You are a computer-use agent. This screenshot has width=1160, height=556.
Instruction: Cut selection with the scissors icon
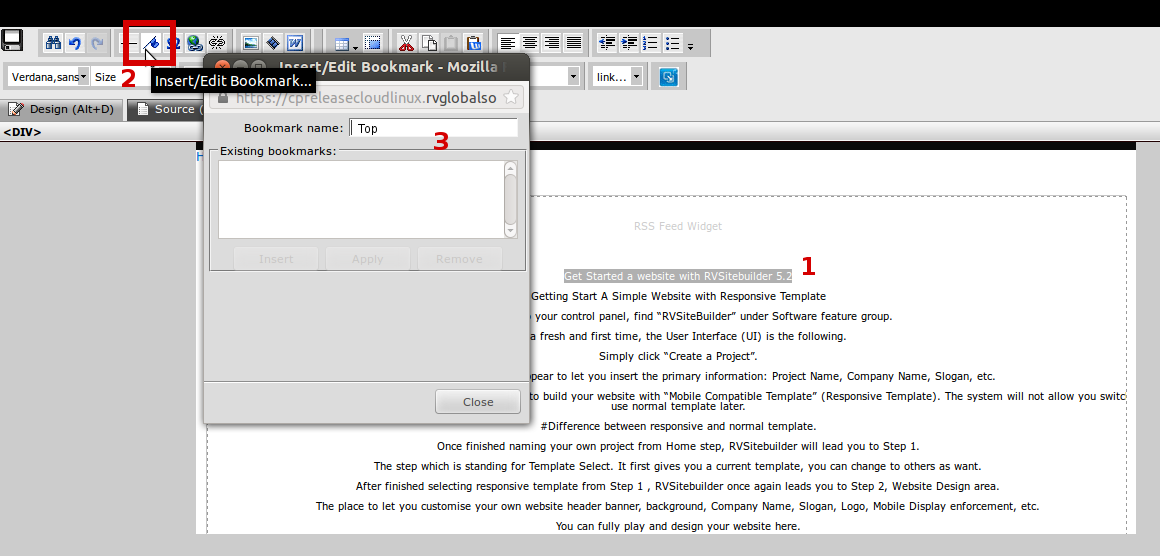[x=406, y=43]
